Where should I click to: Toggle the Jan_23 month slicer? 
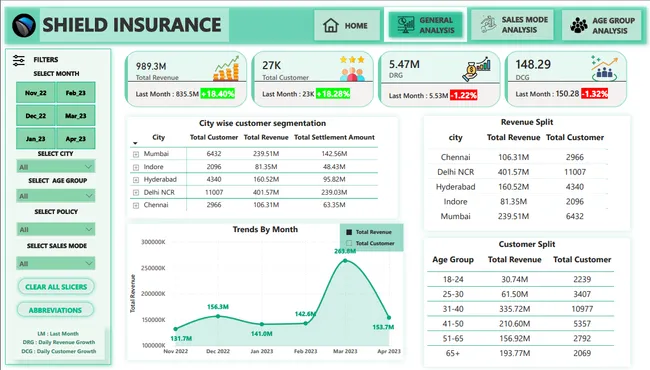pos(35,138)
